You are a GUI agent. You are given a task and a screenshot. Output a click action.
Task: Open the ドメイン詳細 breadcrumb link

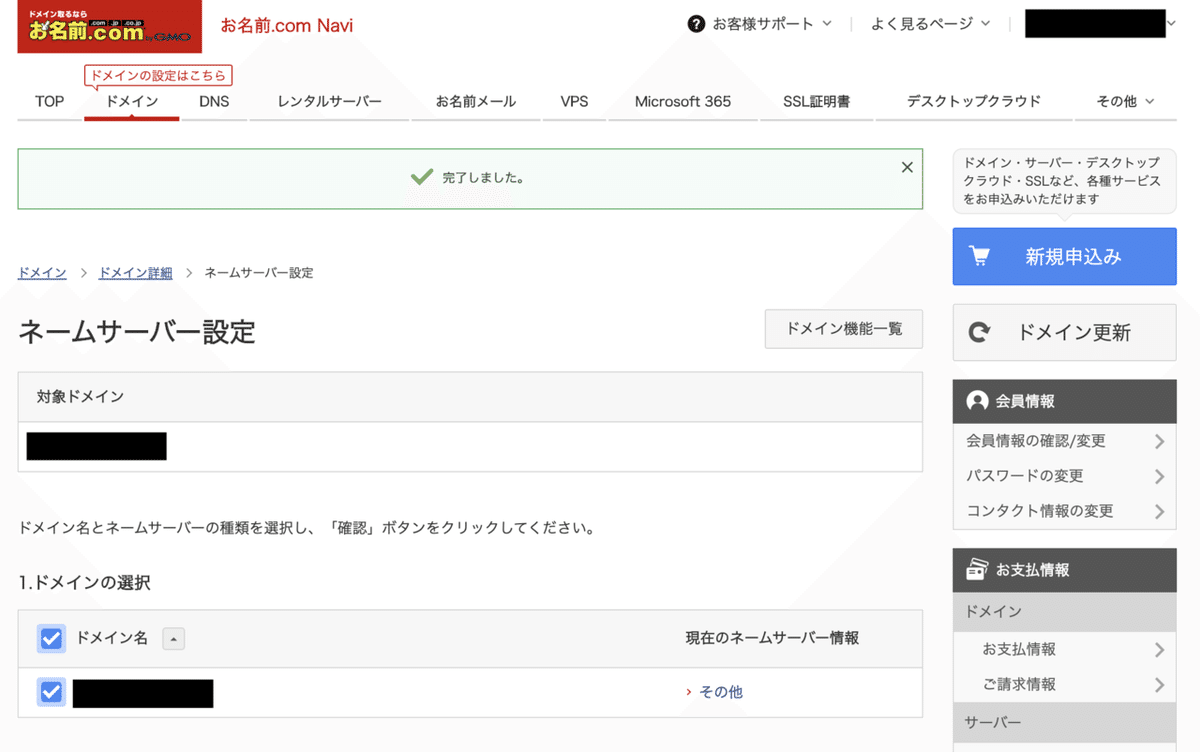coord(135,272)
